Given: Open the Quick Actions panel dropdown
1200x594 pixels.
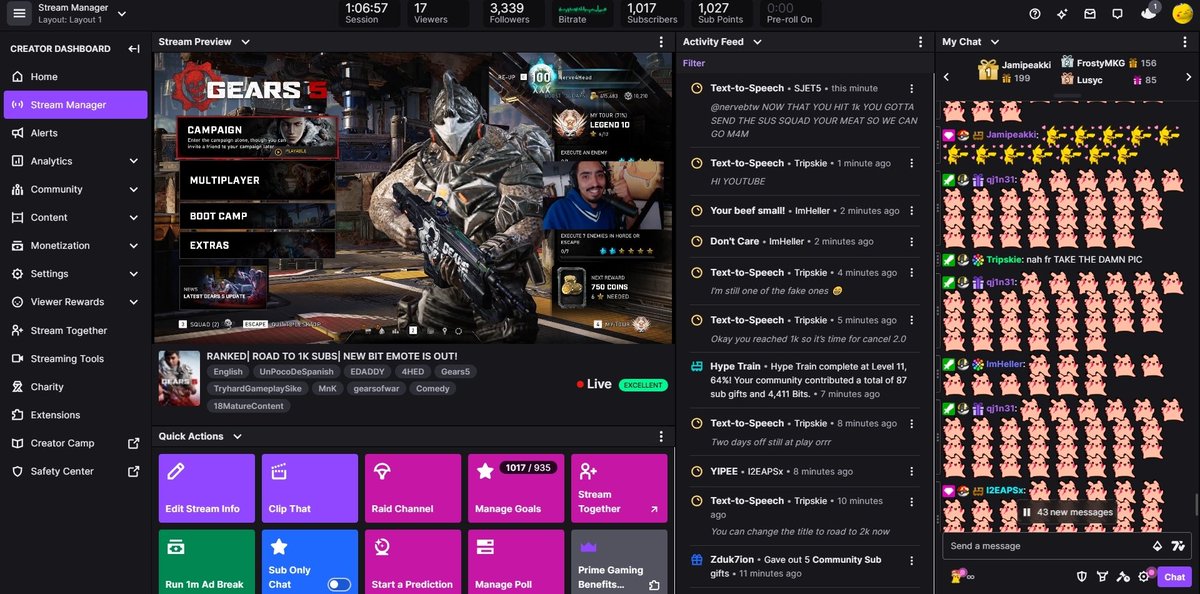Looking at the screenshot, I should tap(237, 436).
